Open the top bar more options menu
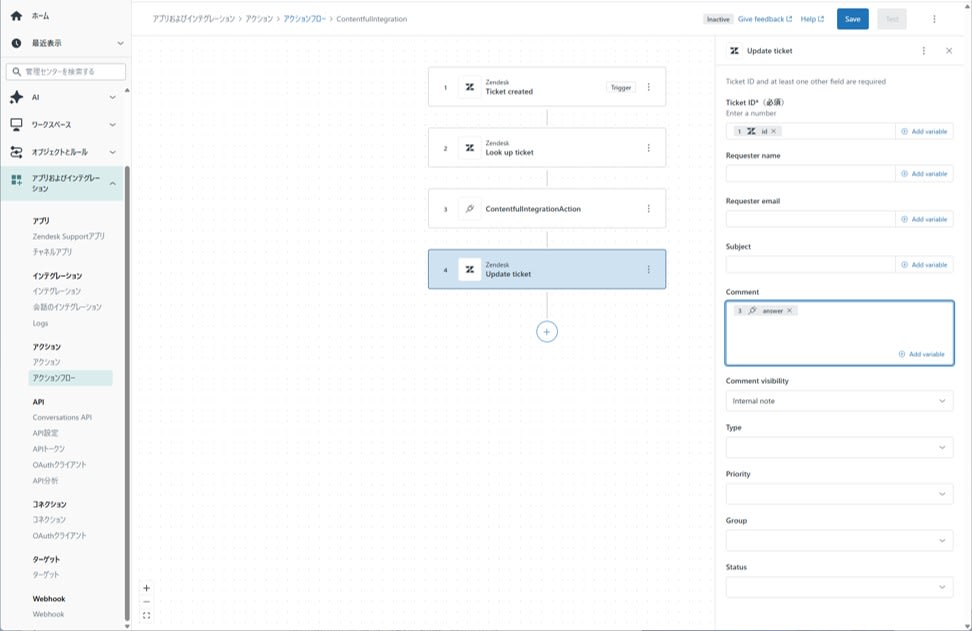Image resolution: width=972 pixels, height=631 pixels. (x=934, y=19)
